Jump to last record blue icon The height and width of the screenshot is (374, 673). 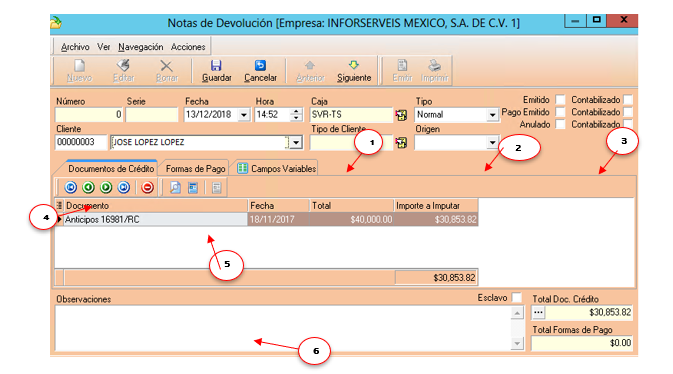[124, 188]
